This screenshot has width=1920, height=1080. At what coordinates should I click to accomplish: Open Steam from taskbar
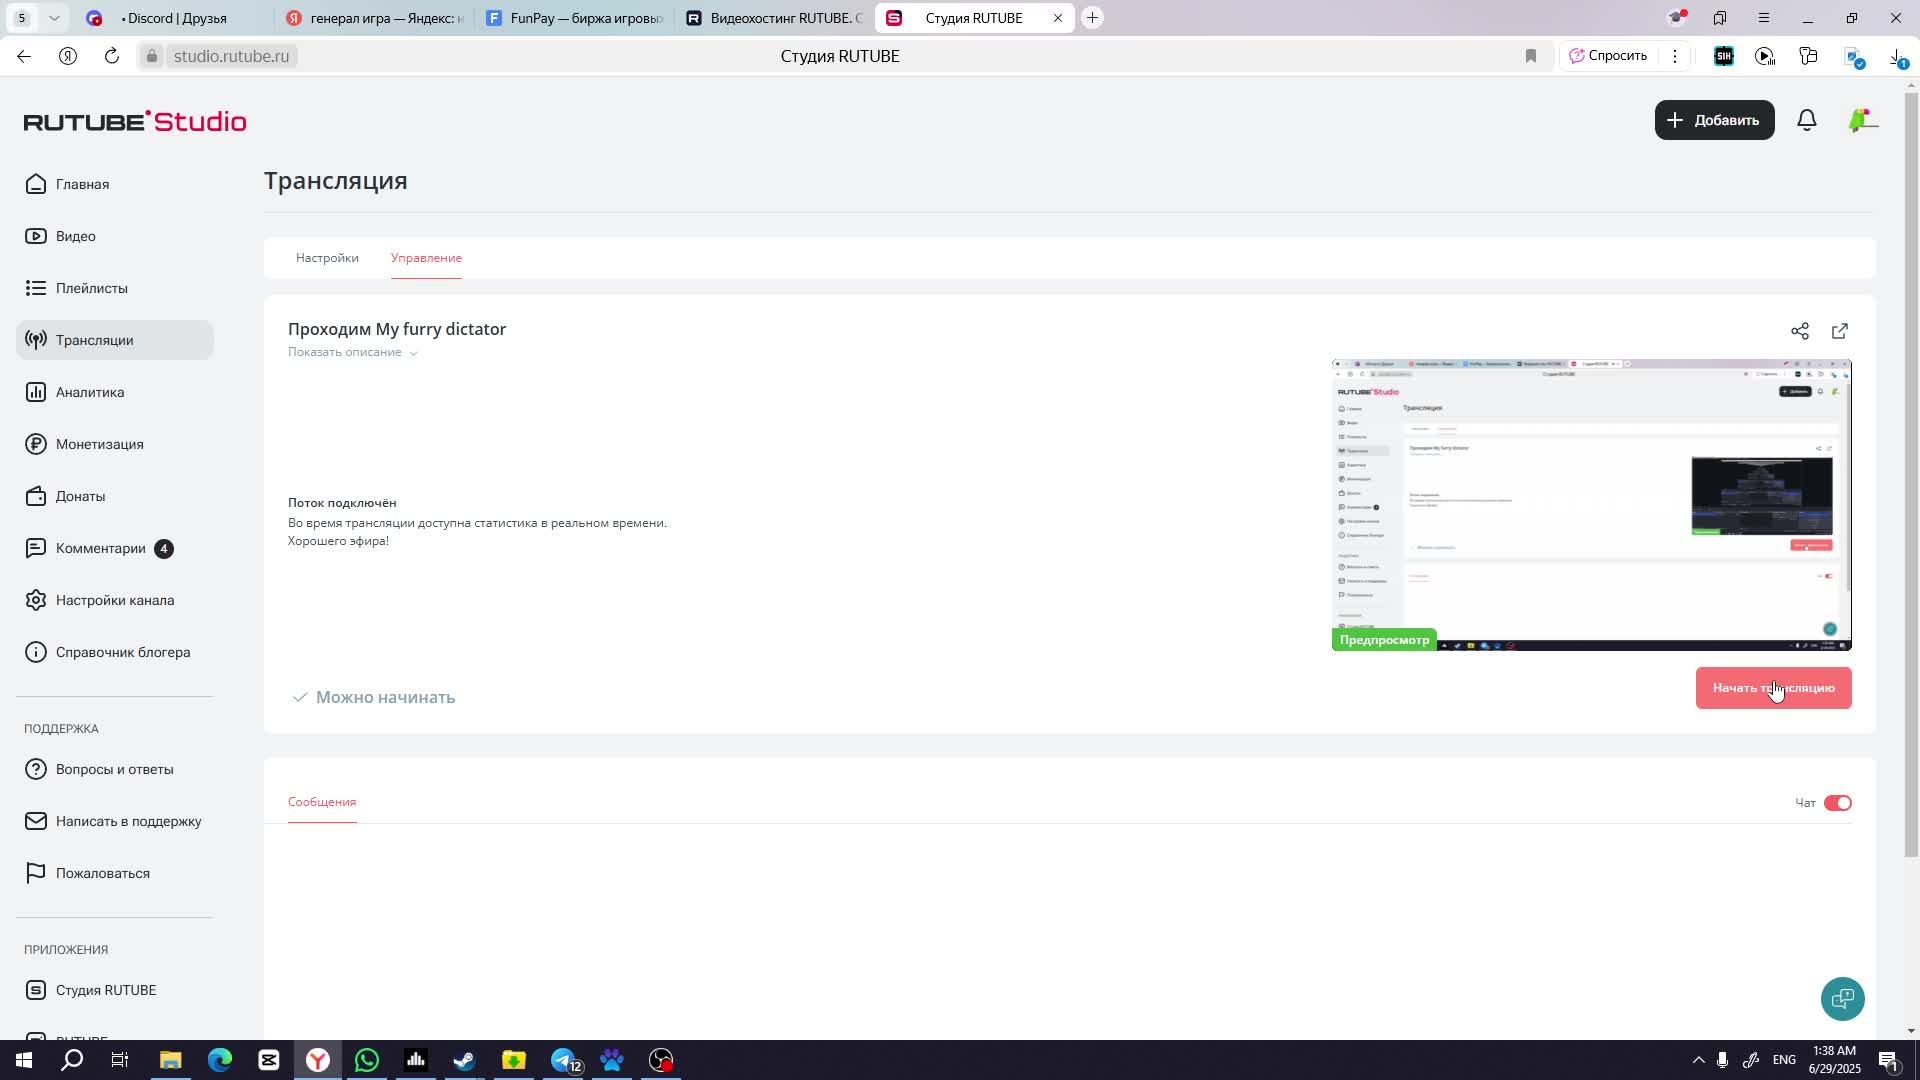465,1060
